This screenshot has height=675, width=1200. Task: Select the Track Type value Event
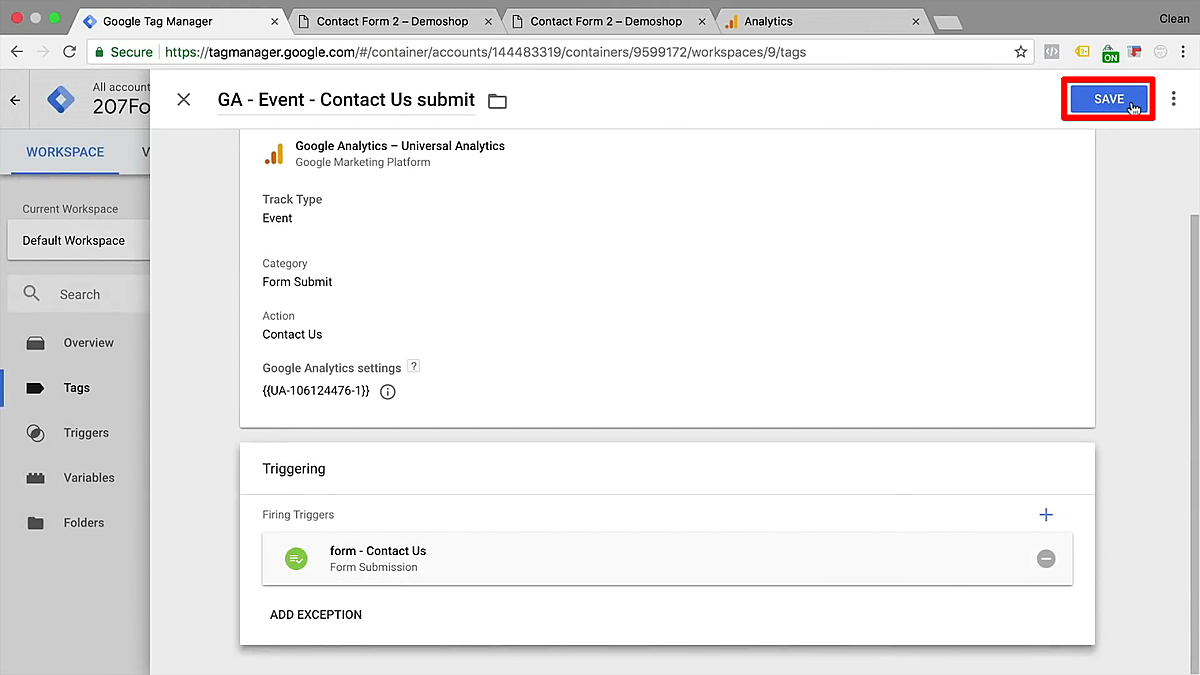tap(277, 218)
